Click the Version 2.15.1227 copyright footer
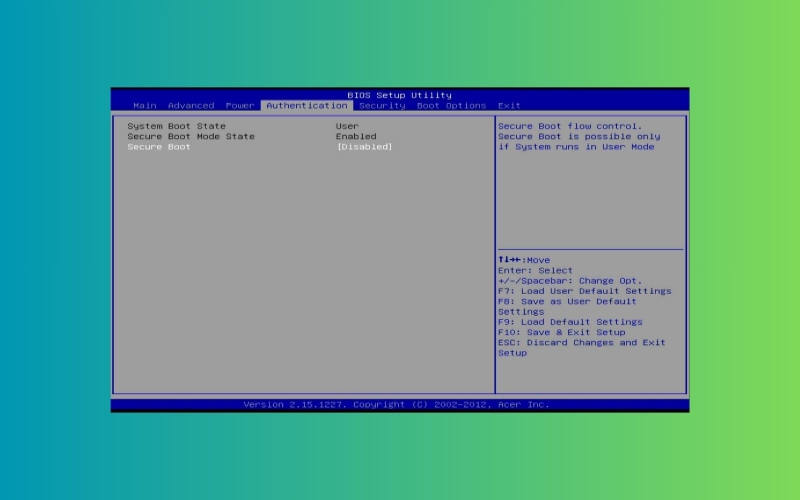This screenshot has height=500, width=800. 396,405
